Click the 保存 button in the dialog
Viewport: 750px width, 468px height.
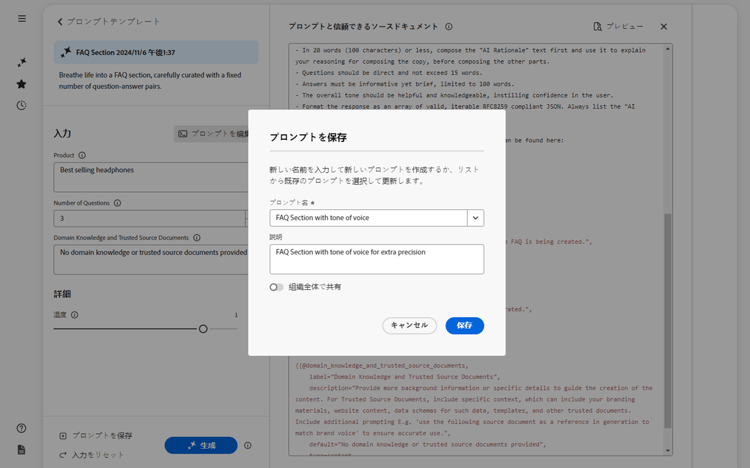pyautogui.click(x=464, y=325)
